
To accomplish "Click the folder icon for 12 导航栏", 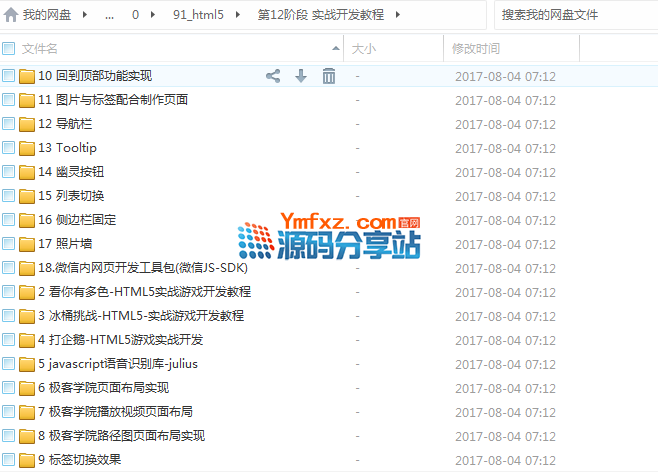I will click(27, 124).
